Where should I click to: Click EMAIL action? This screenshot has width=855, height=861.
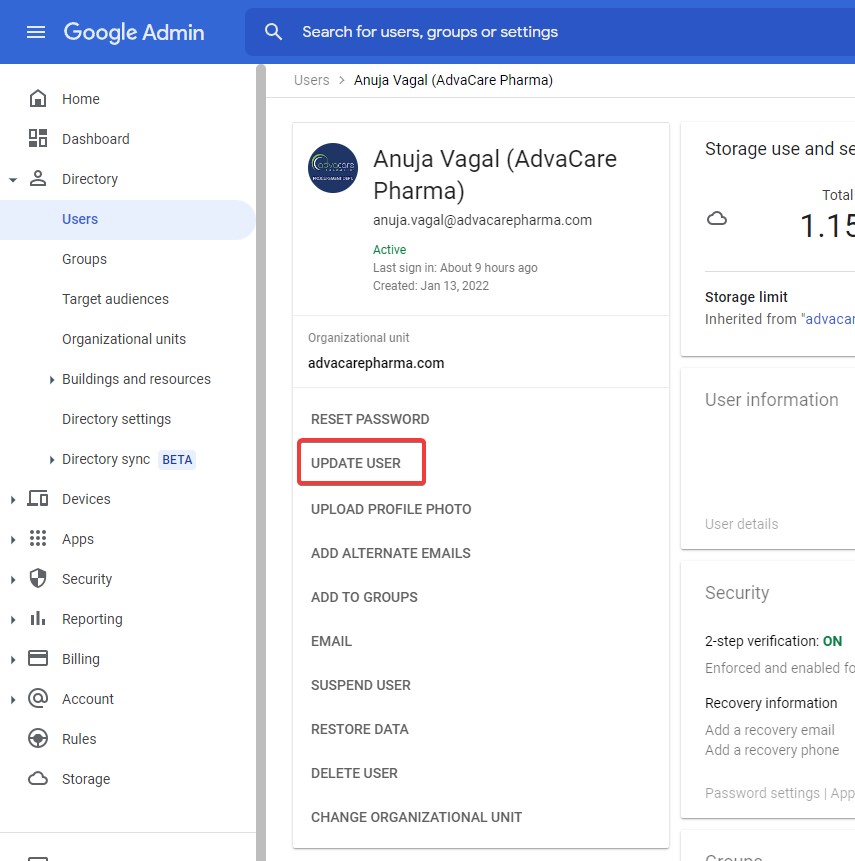coord(331,641)
